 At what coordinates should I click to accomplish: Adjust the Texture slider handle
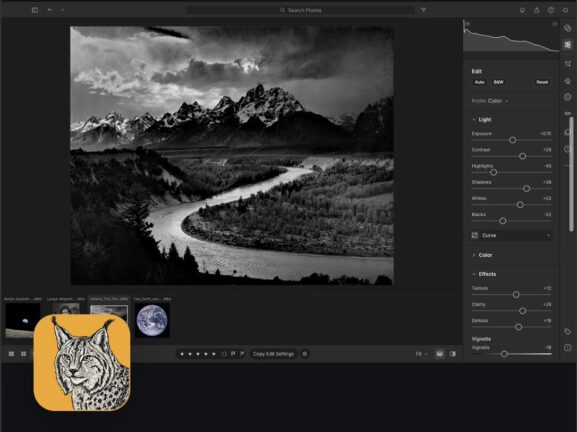[516, 295]
